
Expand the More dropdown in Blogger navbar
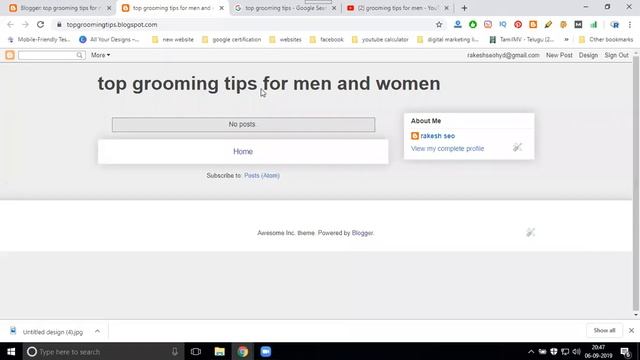pos(100,55)
